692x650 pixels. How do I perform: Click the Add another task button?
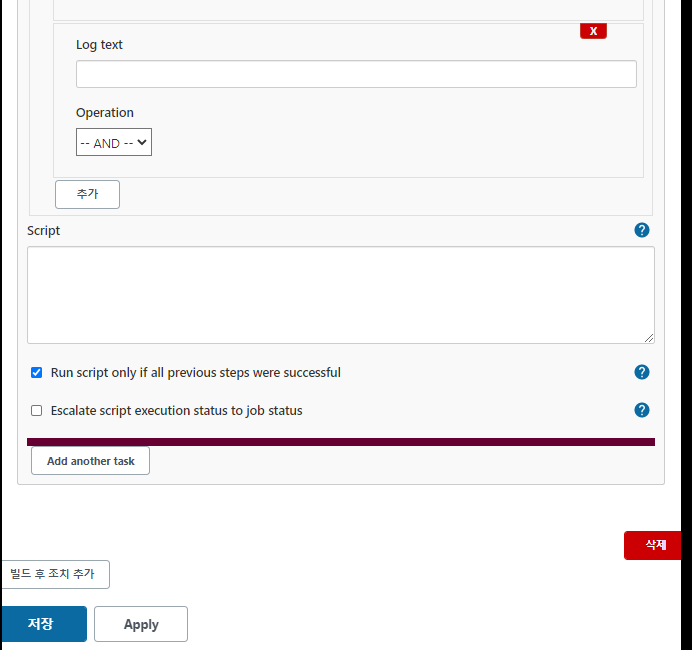click(x=90, y=461)
